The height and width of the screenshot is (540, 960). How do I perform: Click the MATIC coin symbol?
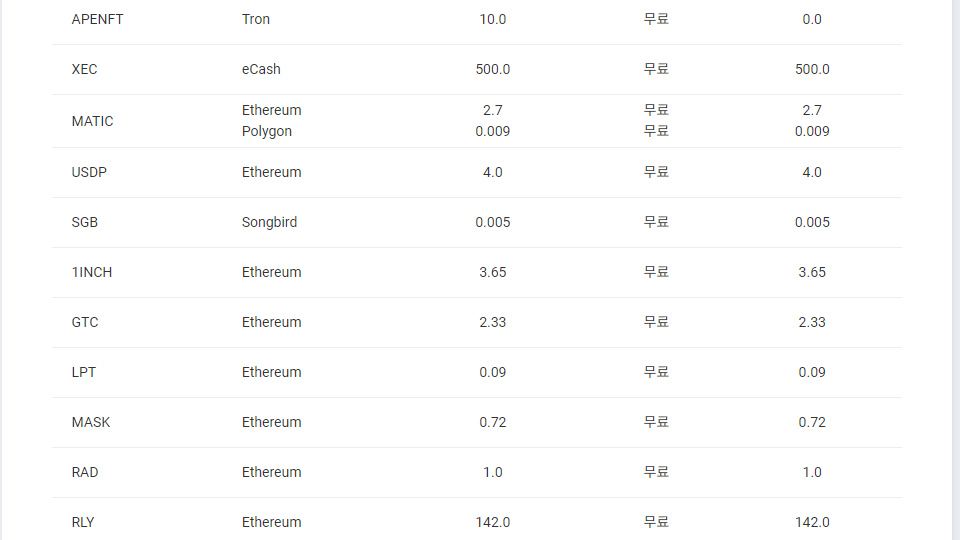[92, 121]
